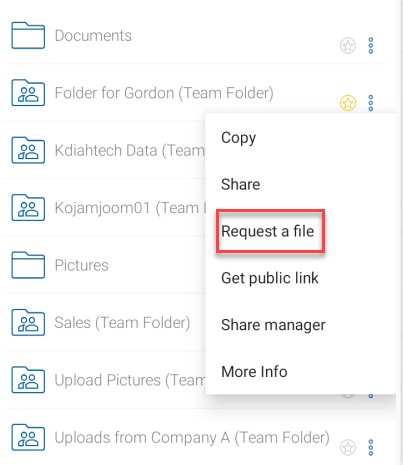Toggle favorite star for Uploads from Company A

click(x=348, y=448)
